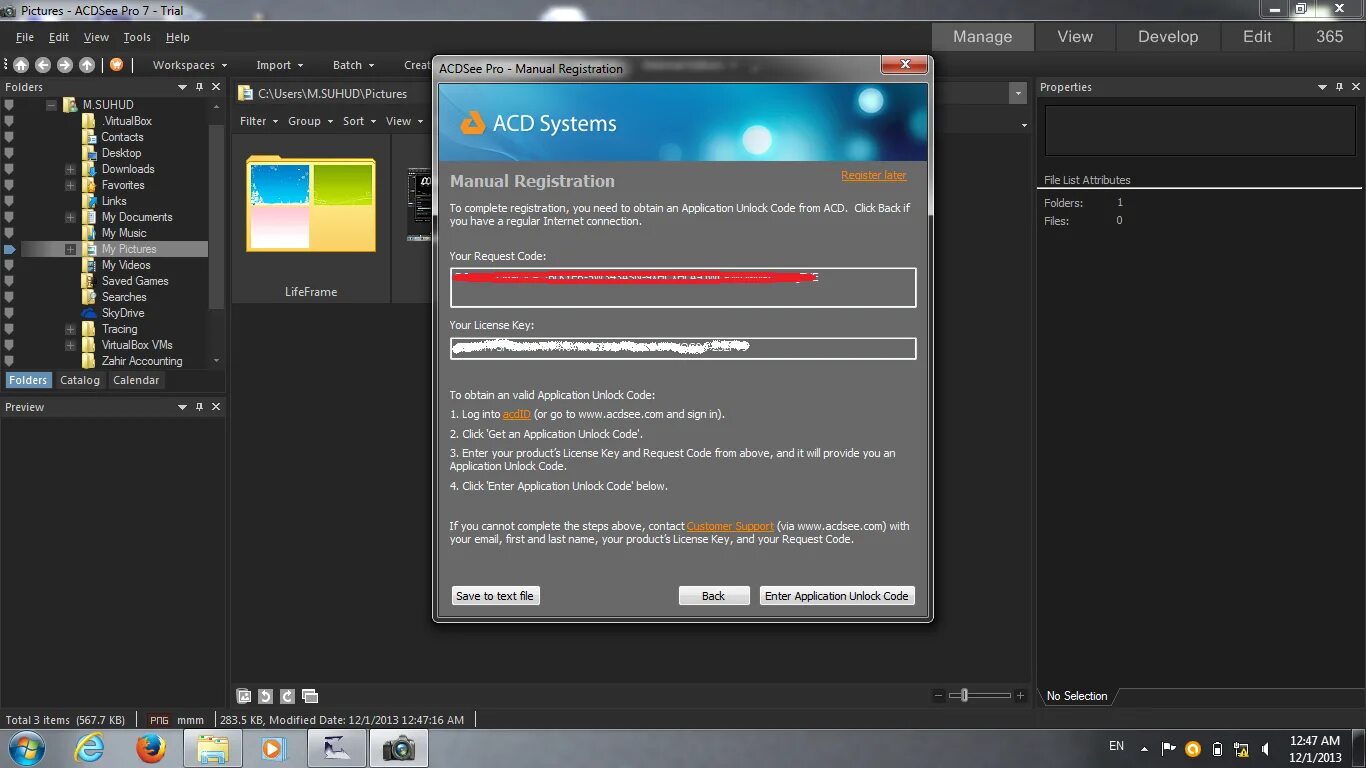Go to the Home folder toolbar icon
This screenshot has width=1366, height=768.
pos(20,65)
